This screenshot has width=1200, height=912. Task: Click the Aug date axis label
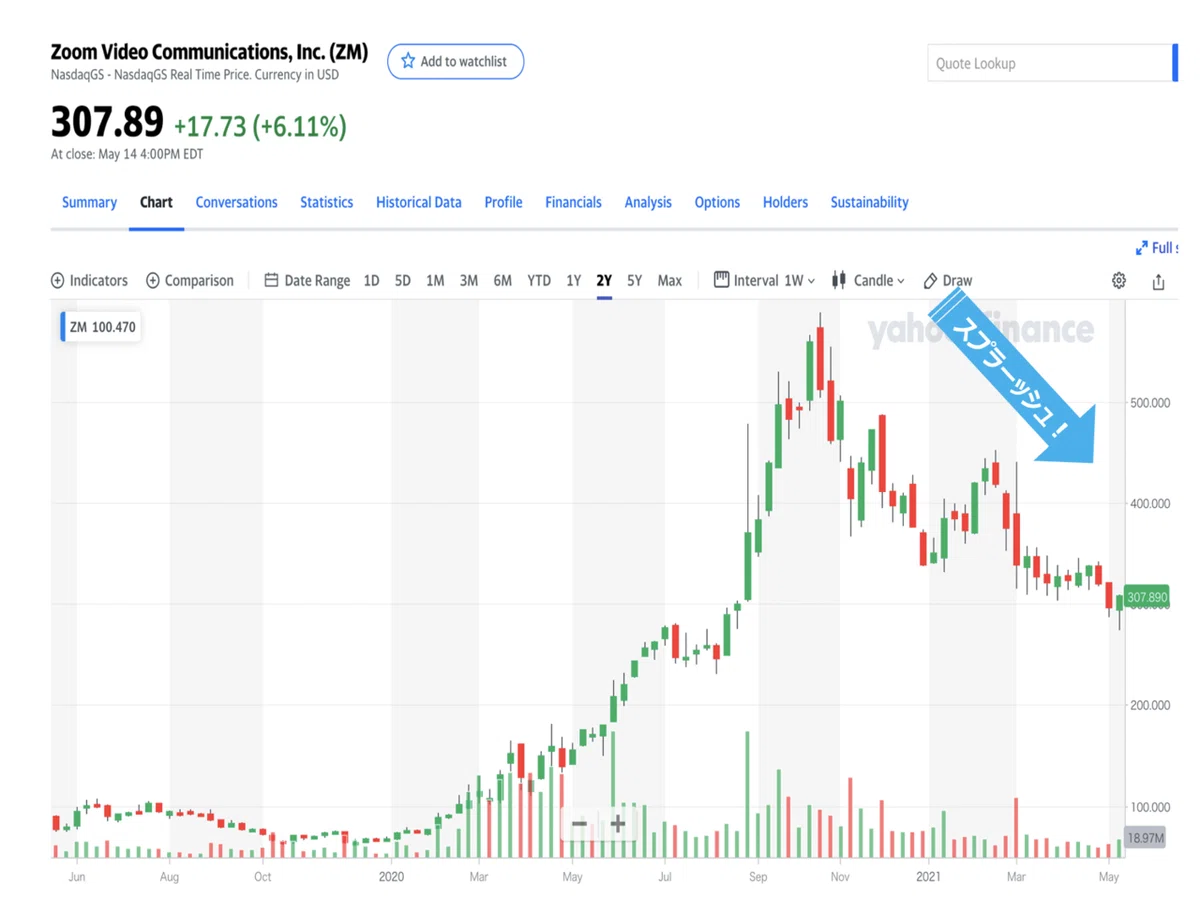click(169, 877)
